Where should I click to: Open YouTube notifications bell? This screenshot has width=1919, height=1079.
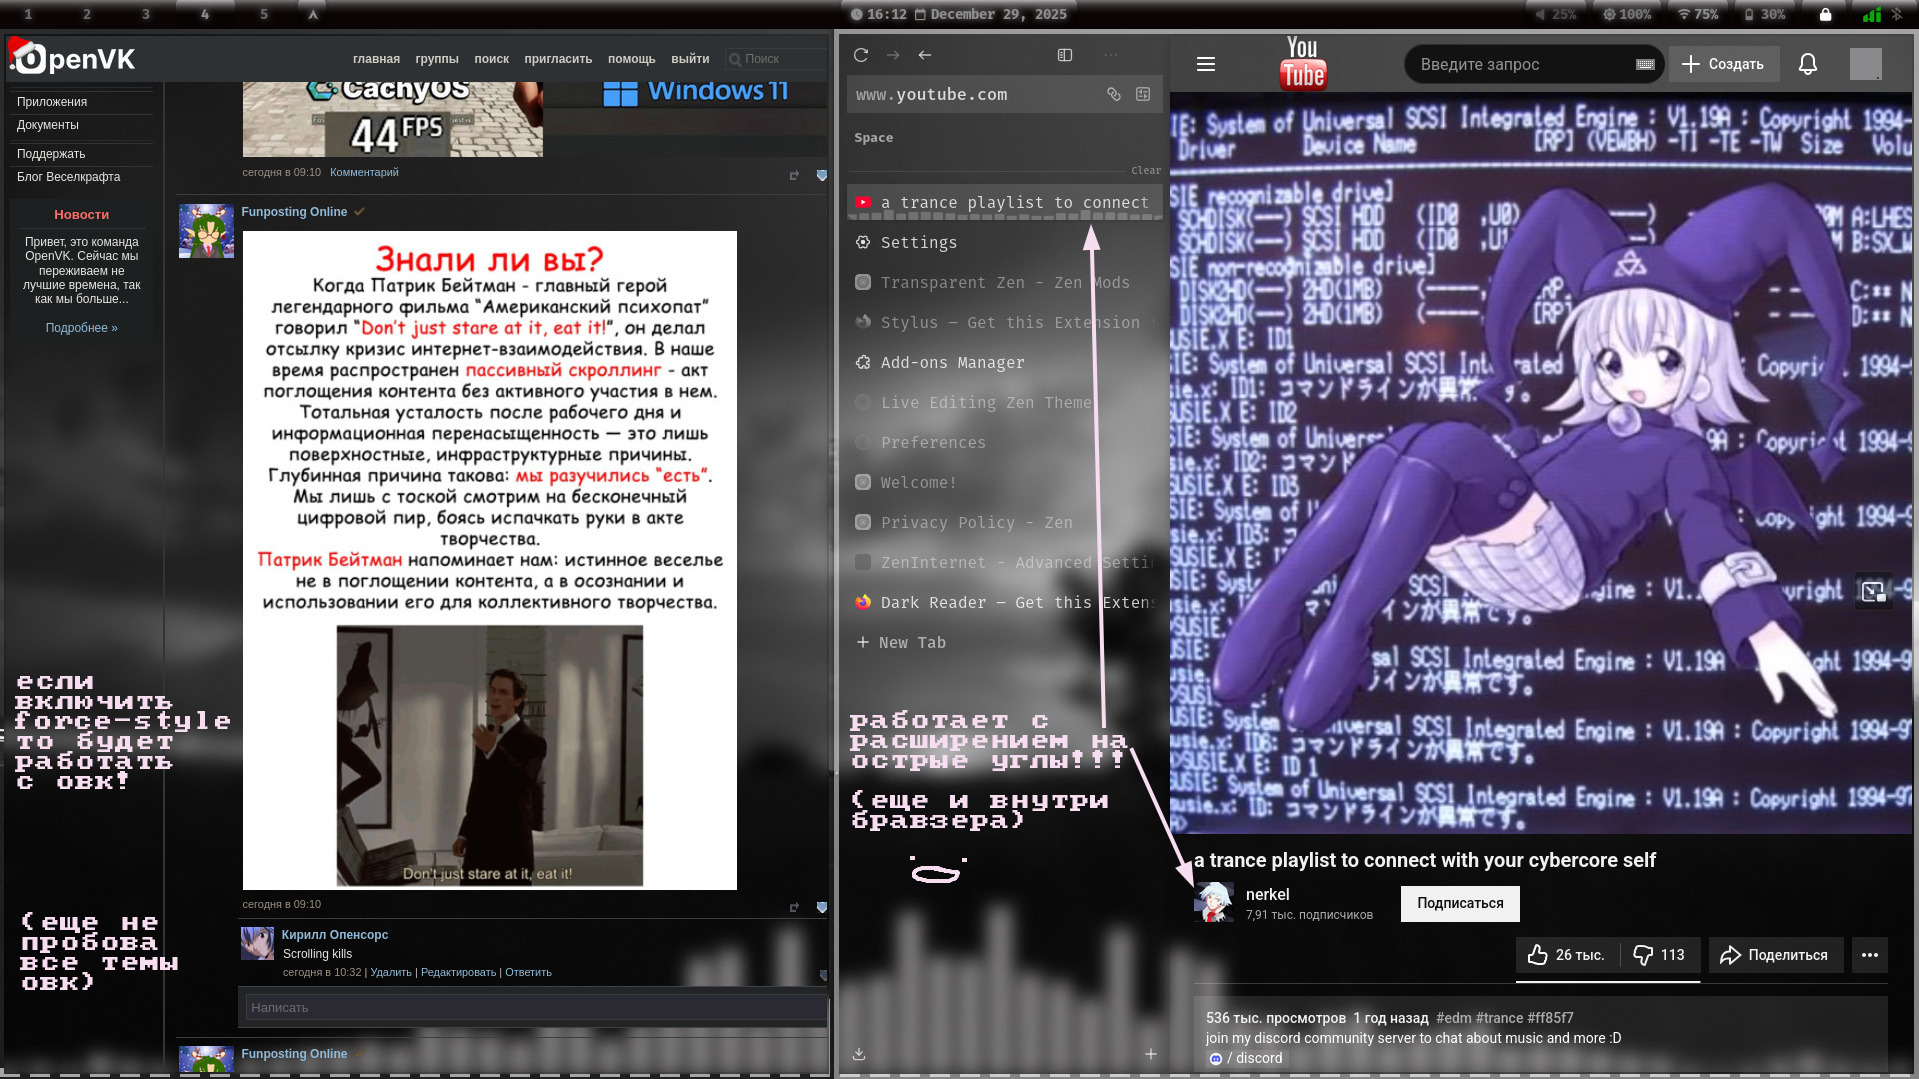(x=1808, y=64)
